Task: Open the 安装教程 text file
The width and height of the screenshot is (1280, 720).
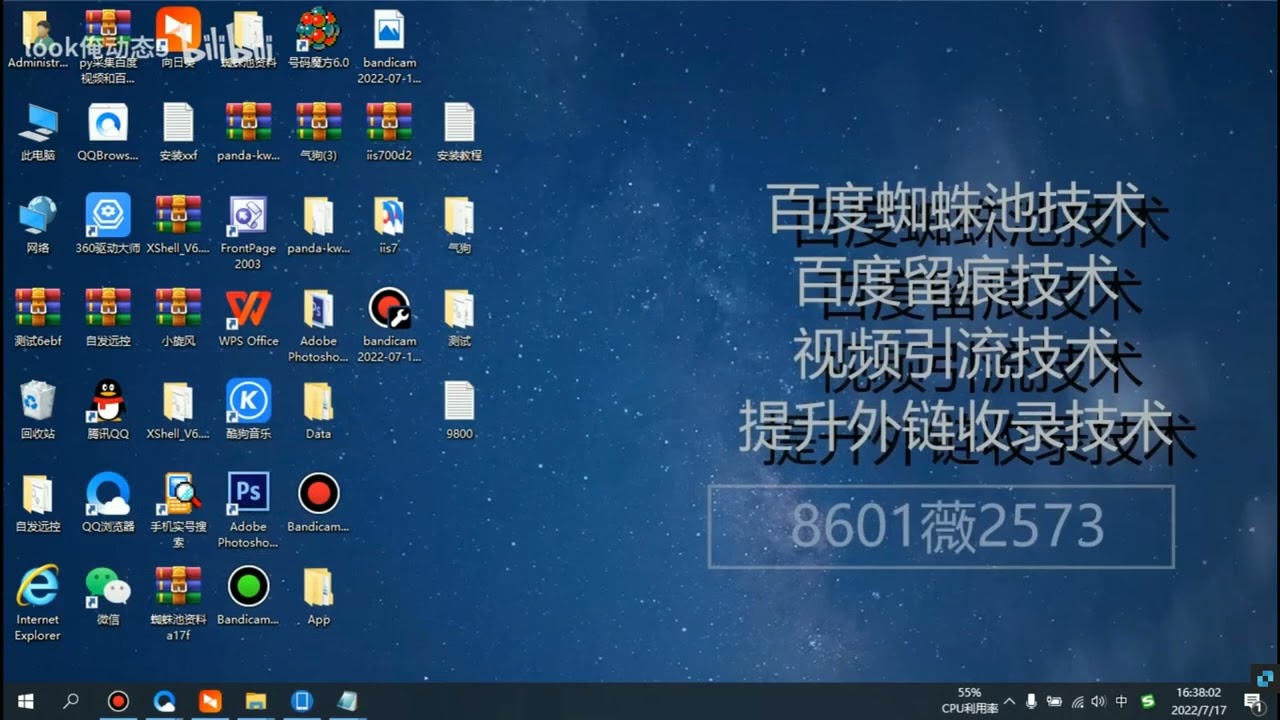Action: click(459, 123)
